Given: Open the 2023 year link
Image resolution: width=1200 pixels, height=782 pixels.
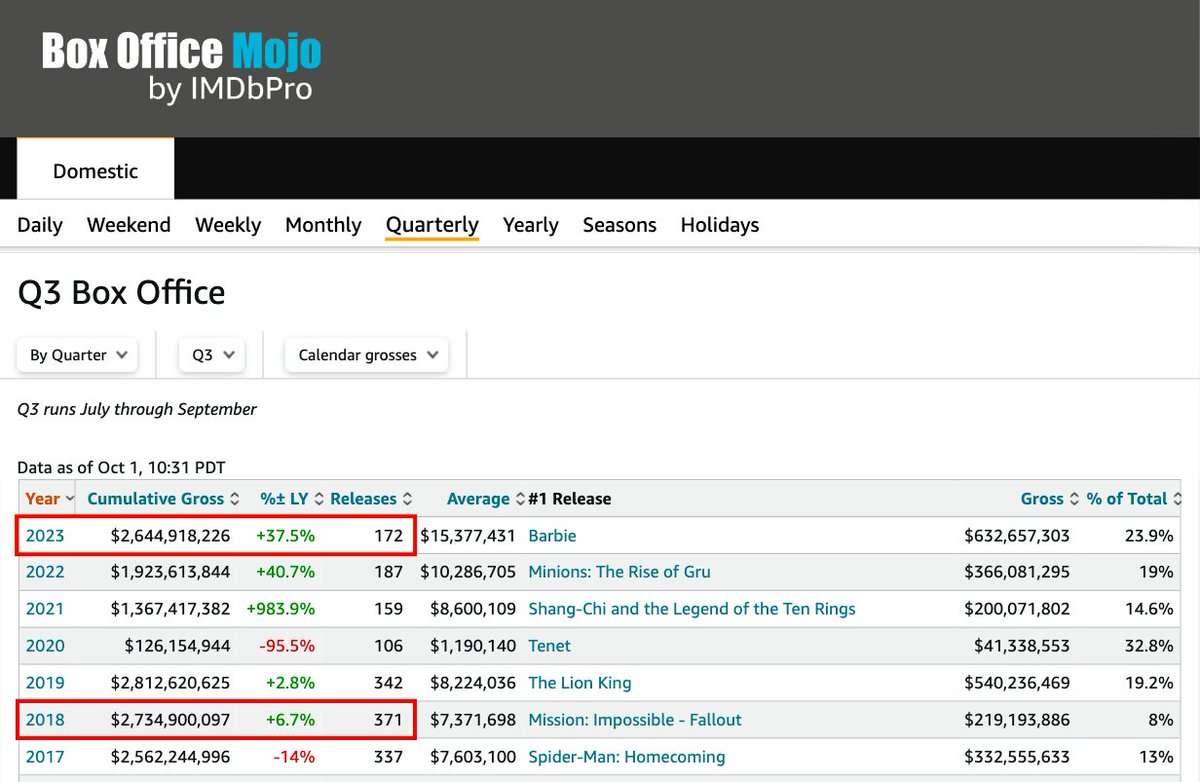Looking at the screenshot, I should 45,535.
